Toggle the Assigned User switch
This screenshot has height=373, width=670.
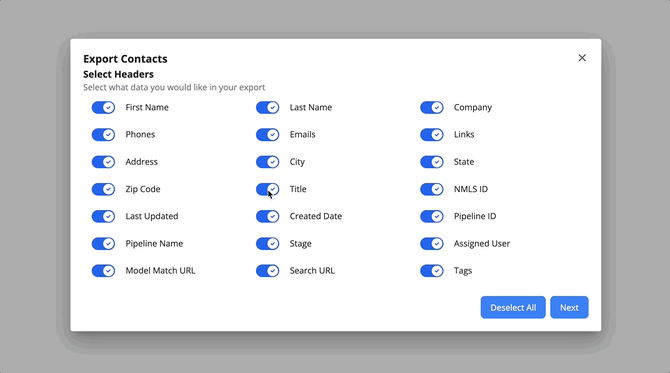click(x=432, y=244)
